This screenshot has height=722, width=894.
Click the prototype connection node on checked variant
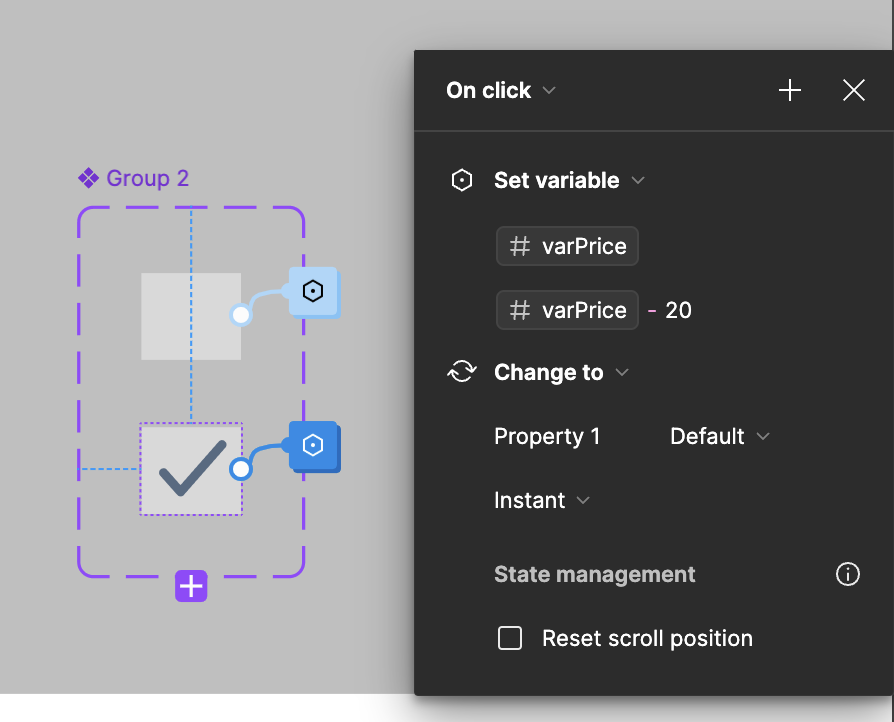[241, 469]
